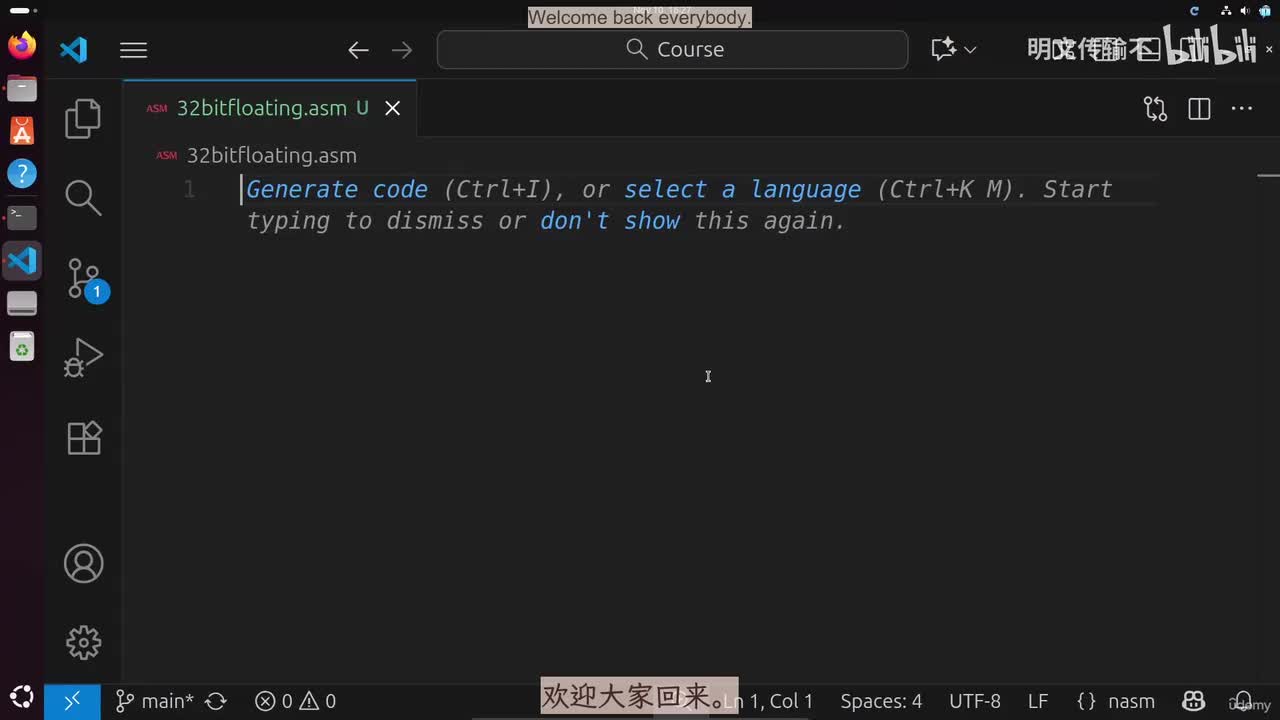
Task: Open More Actions ellipsis in editor toolbar
Action: (x=1241, y=109)
